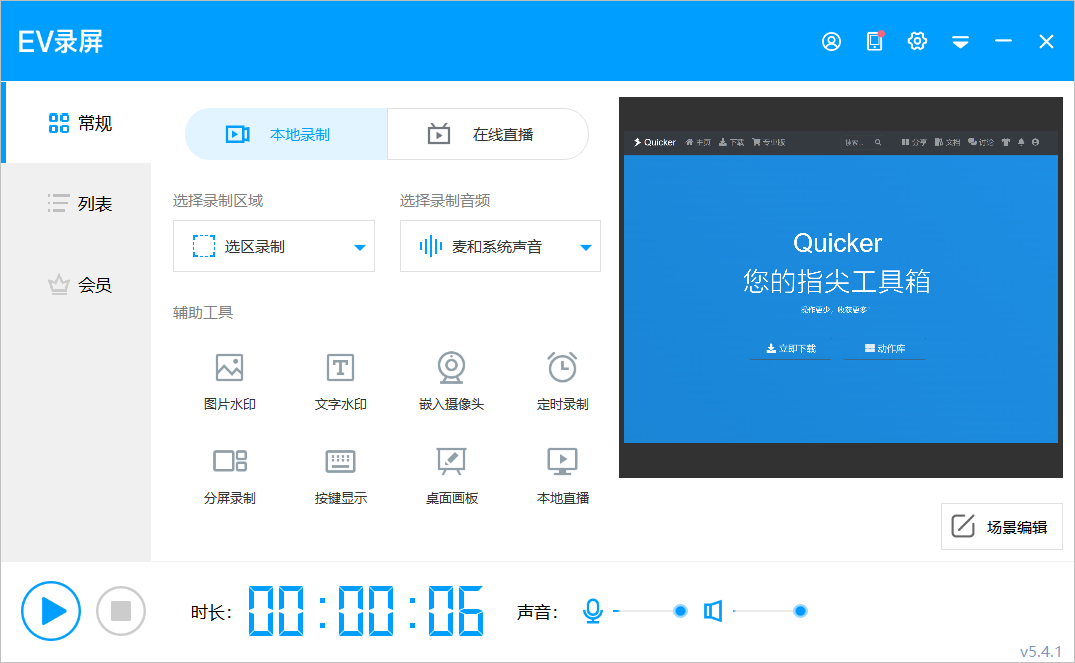Click the Quicker preview thumbnail

click(841, 287)
